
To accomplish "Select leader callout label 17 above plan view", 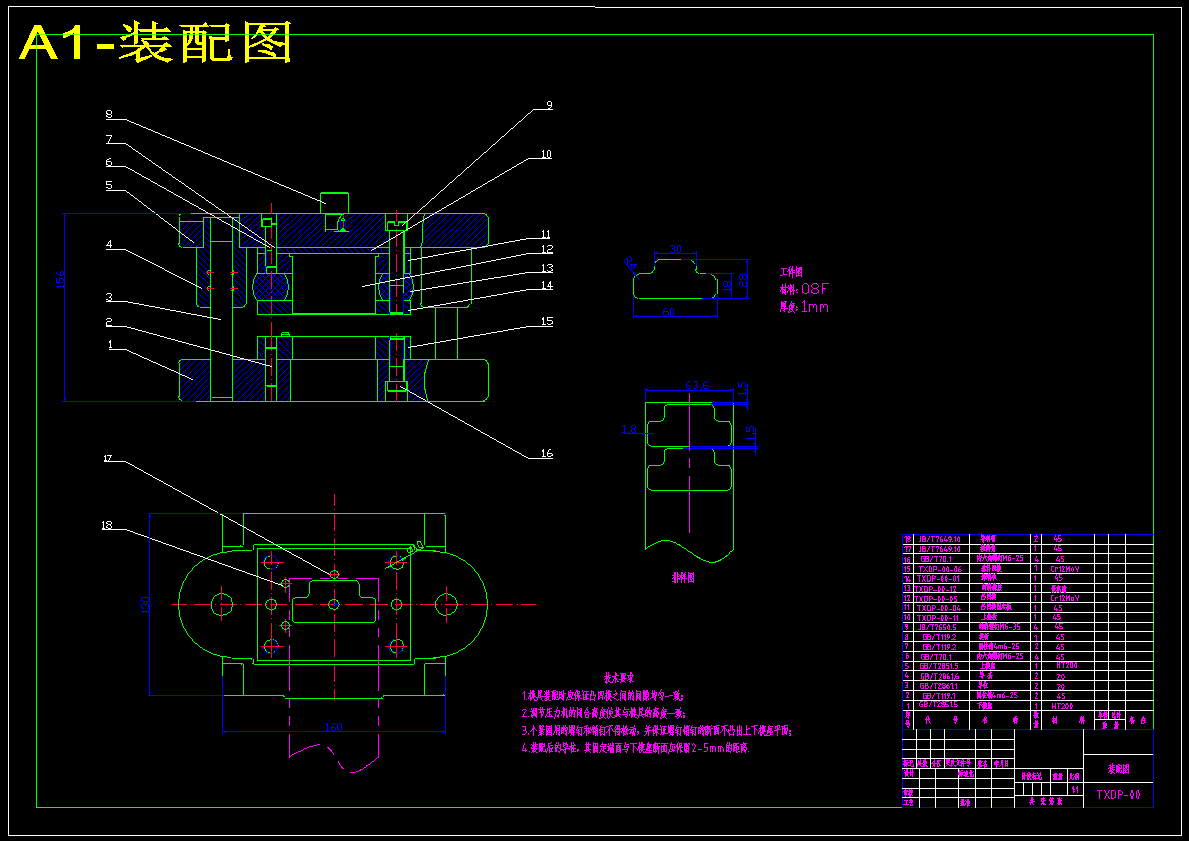I will (x=108, y=458).
